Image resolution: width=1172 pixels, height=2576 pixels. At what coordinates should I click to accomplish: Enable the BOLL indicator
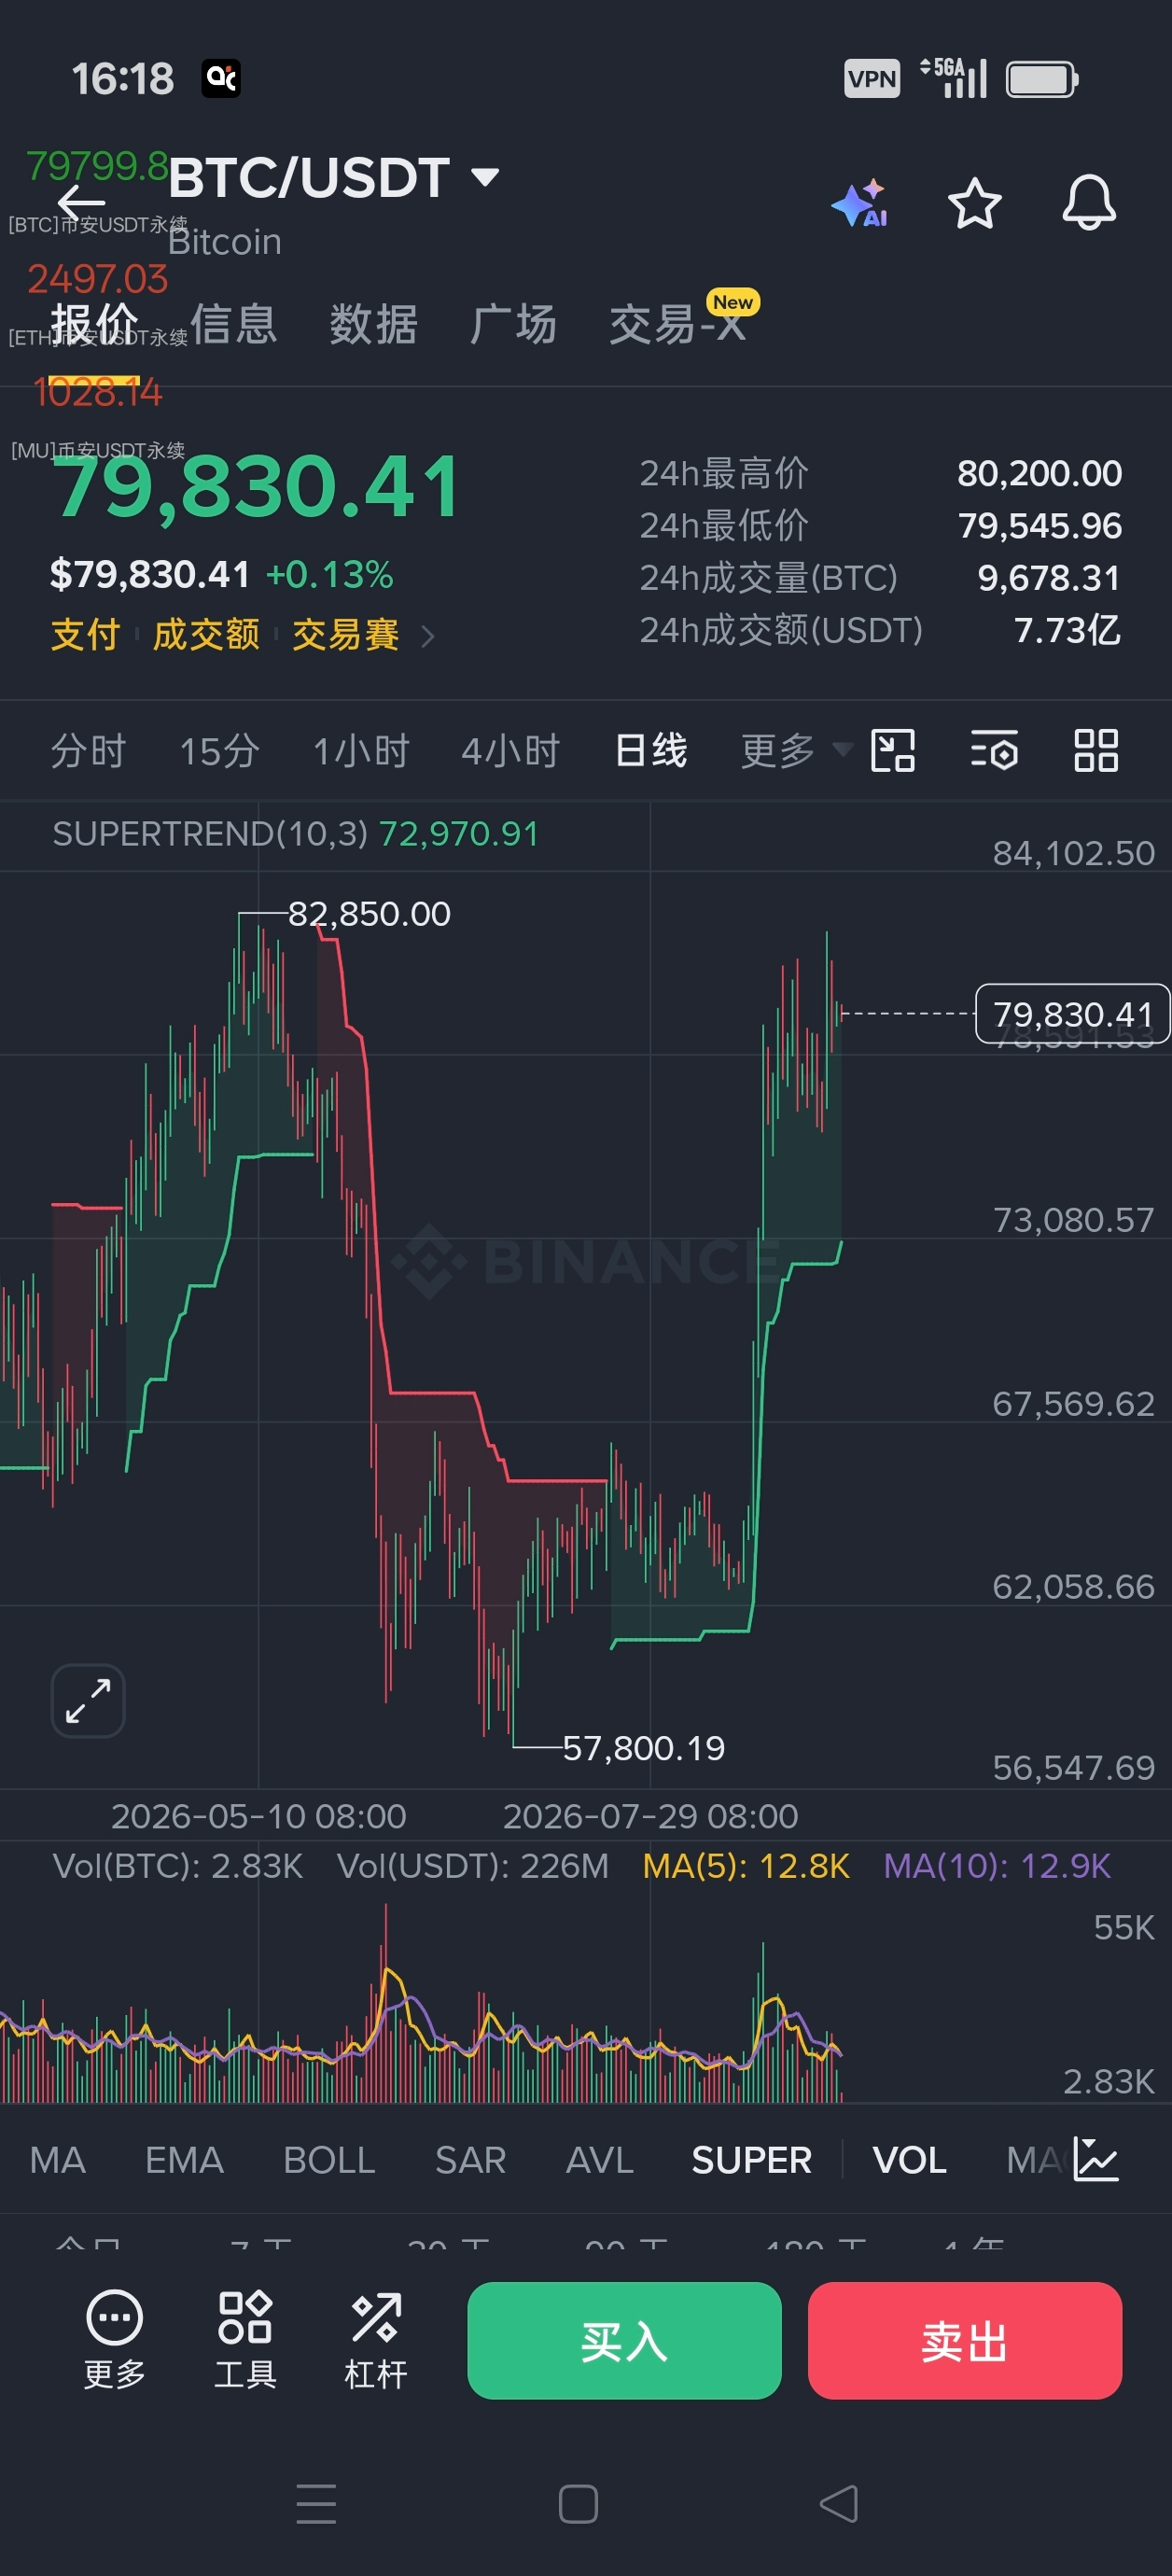coord(329,2160)
